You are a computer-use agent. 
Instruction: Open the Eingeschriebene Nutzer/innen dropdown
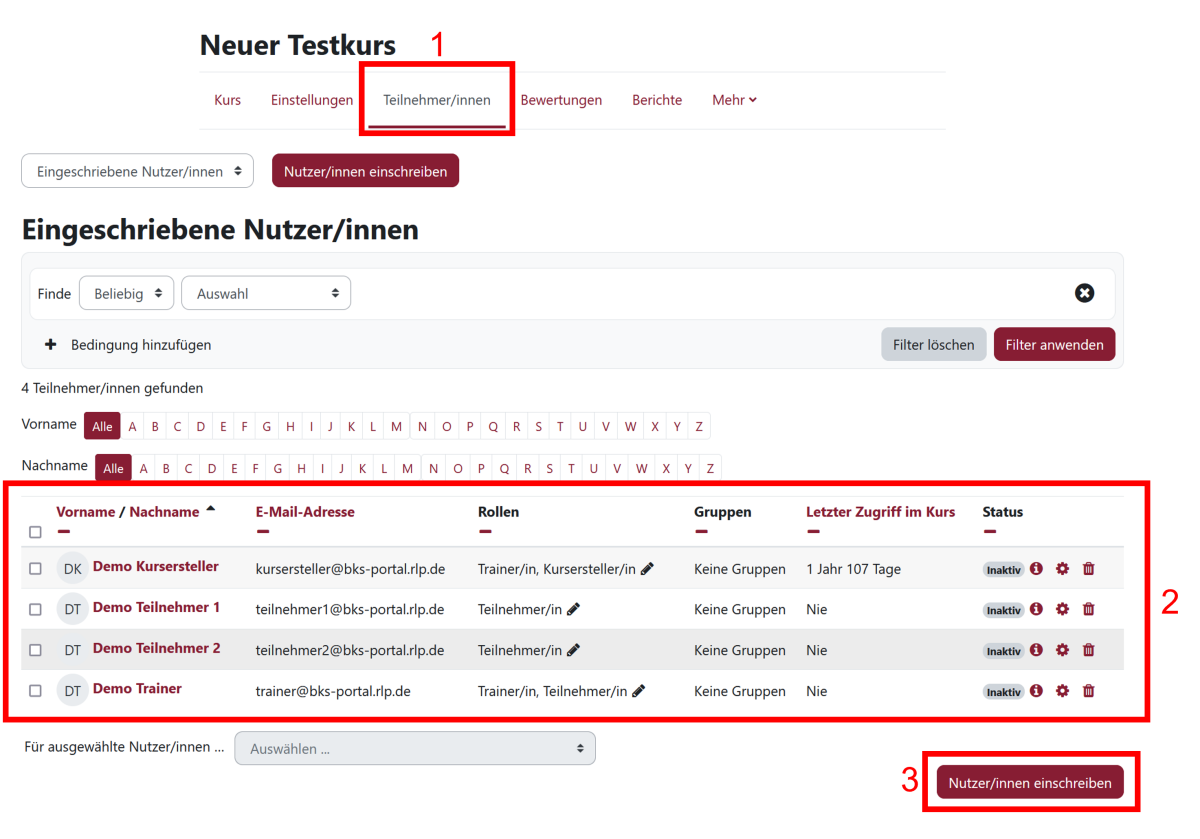138,171
